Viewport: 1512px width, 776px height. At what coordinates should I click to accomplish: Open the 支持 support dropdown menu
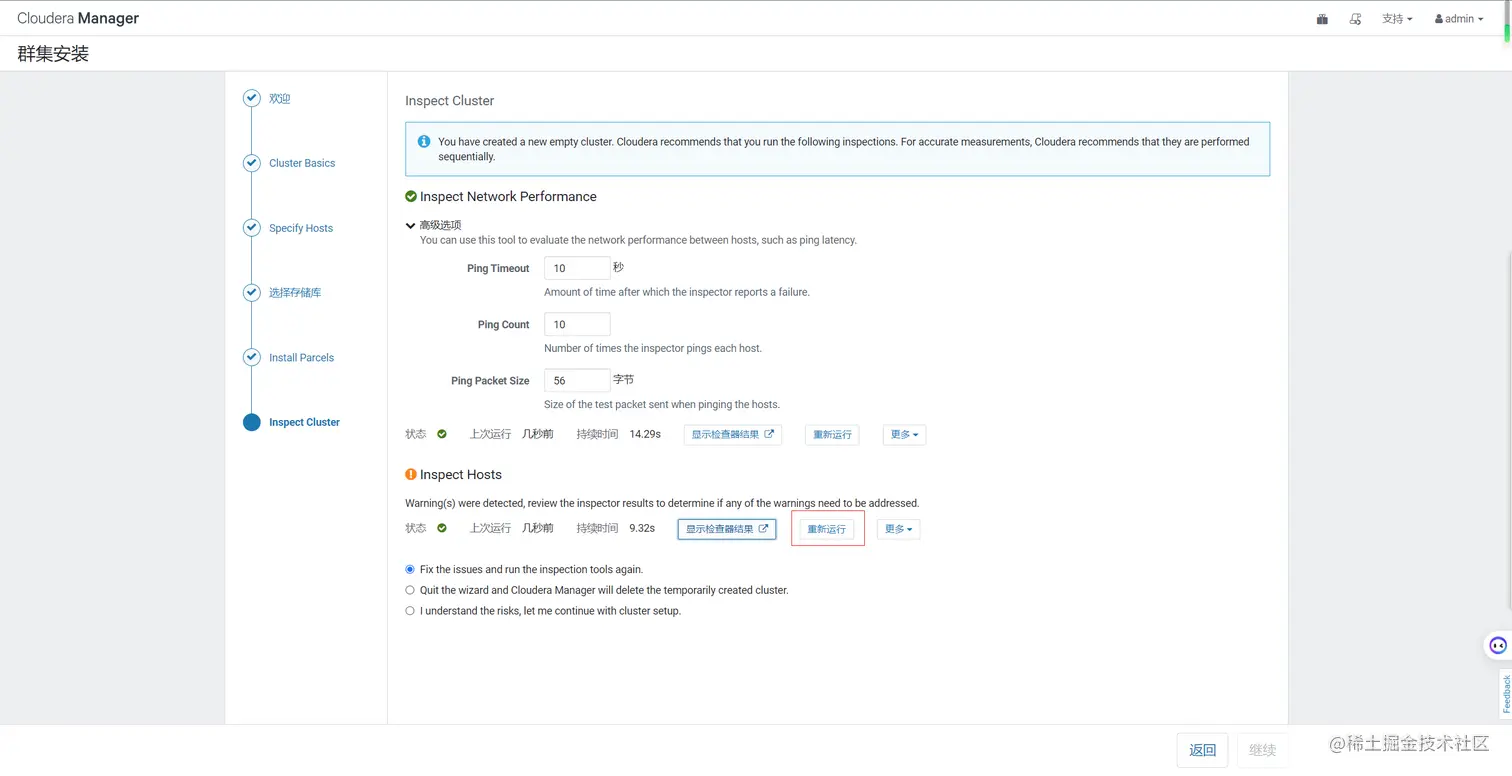[x=1397, y=19]
